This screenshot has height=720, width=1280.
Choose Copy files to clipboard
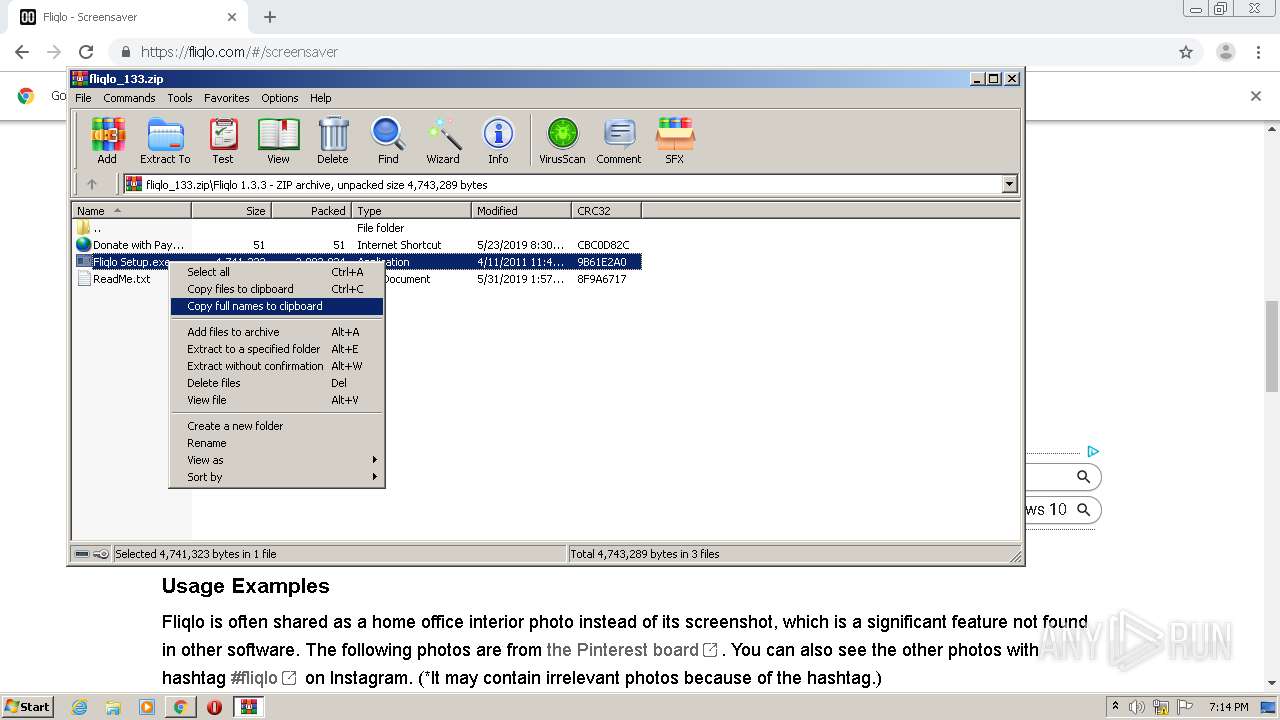coord(277,289)
